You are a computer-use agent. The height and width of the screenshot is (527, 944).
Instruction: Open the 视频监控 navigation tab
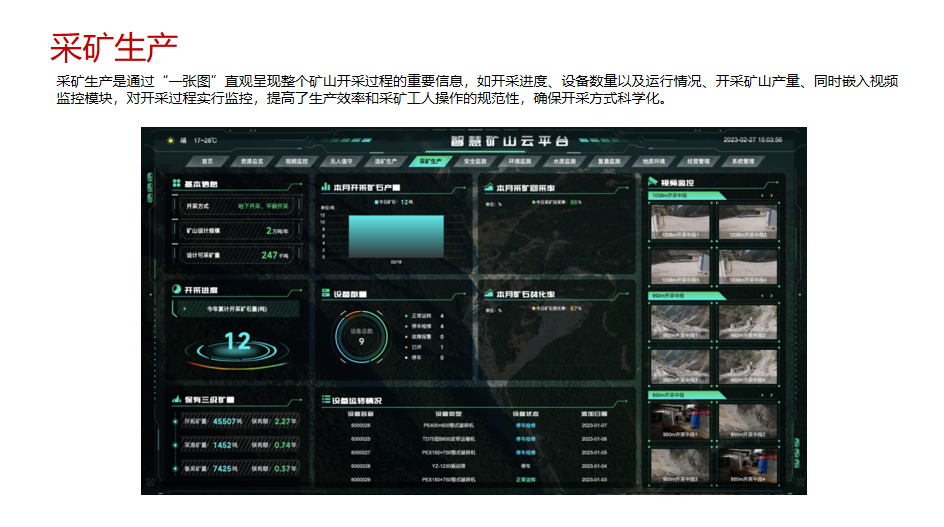(296, 160)
